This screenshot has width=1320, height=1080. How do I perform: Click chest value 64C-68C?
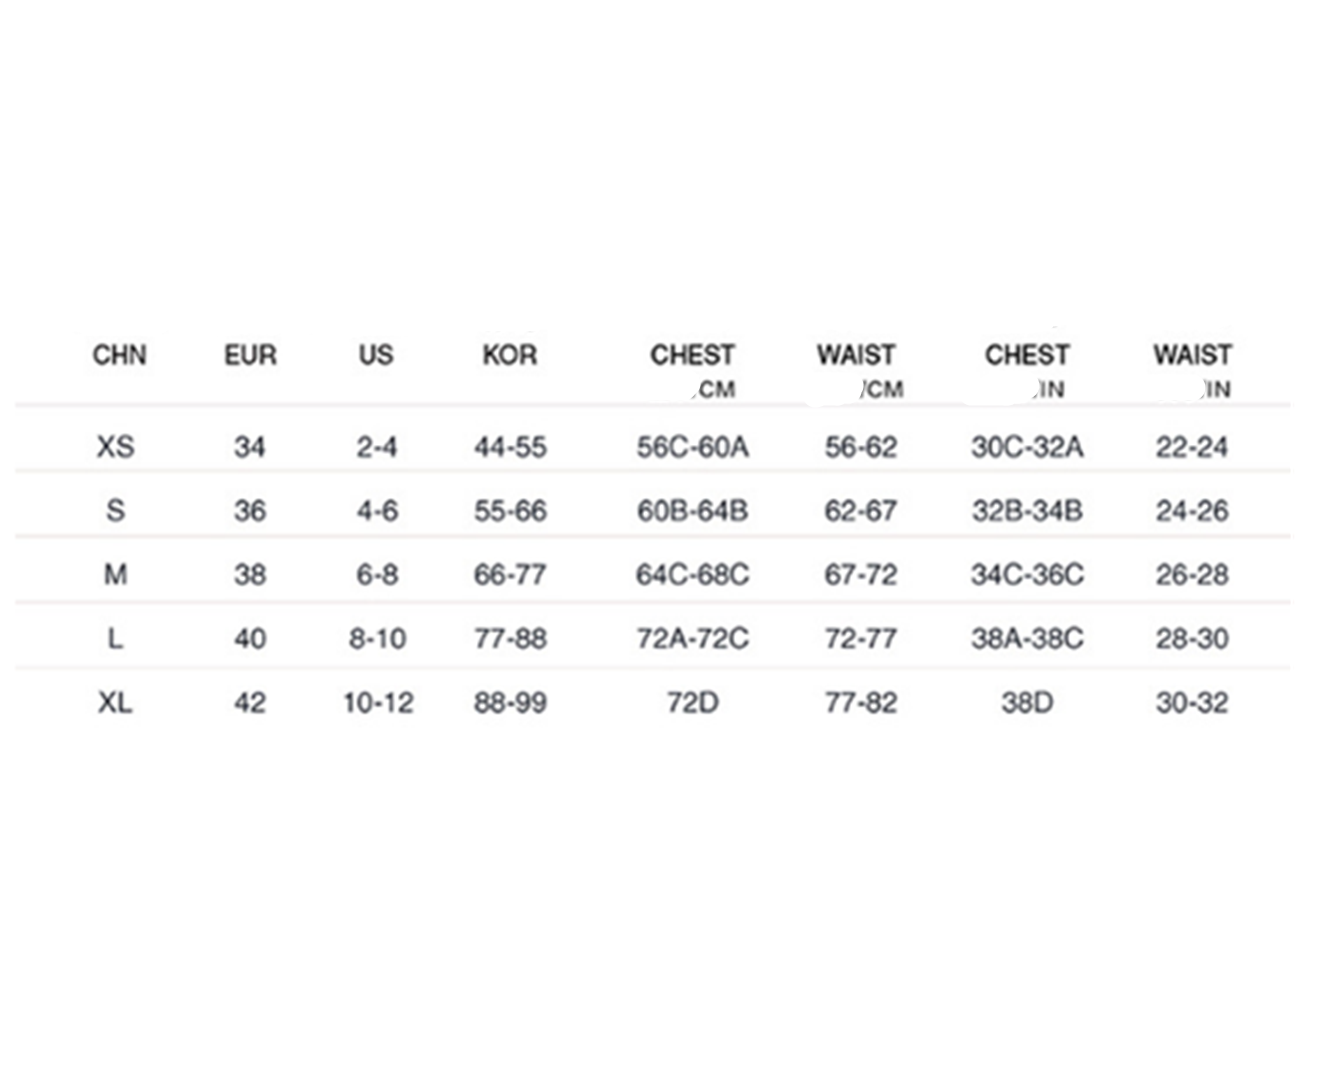pos(692,574)
